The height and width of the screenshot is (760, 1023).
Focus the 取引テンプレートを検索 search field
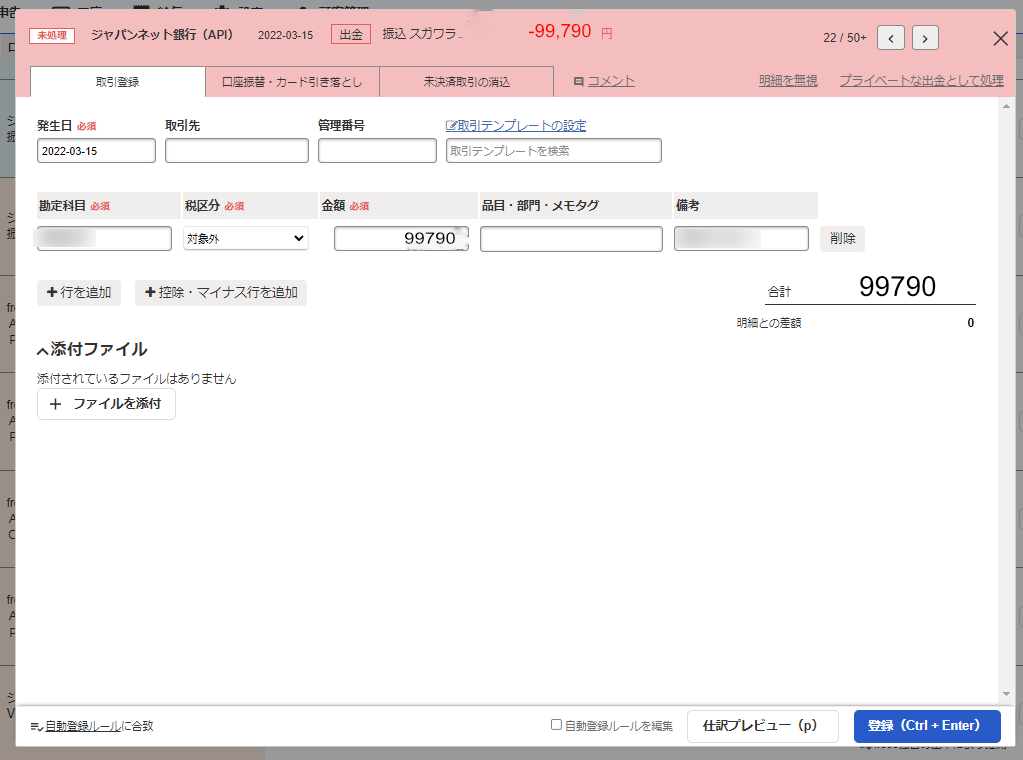coord(553,151)
